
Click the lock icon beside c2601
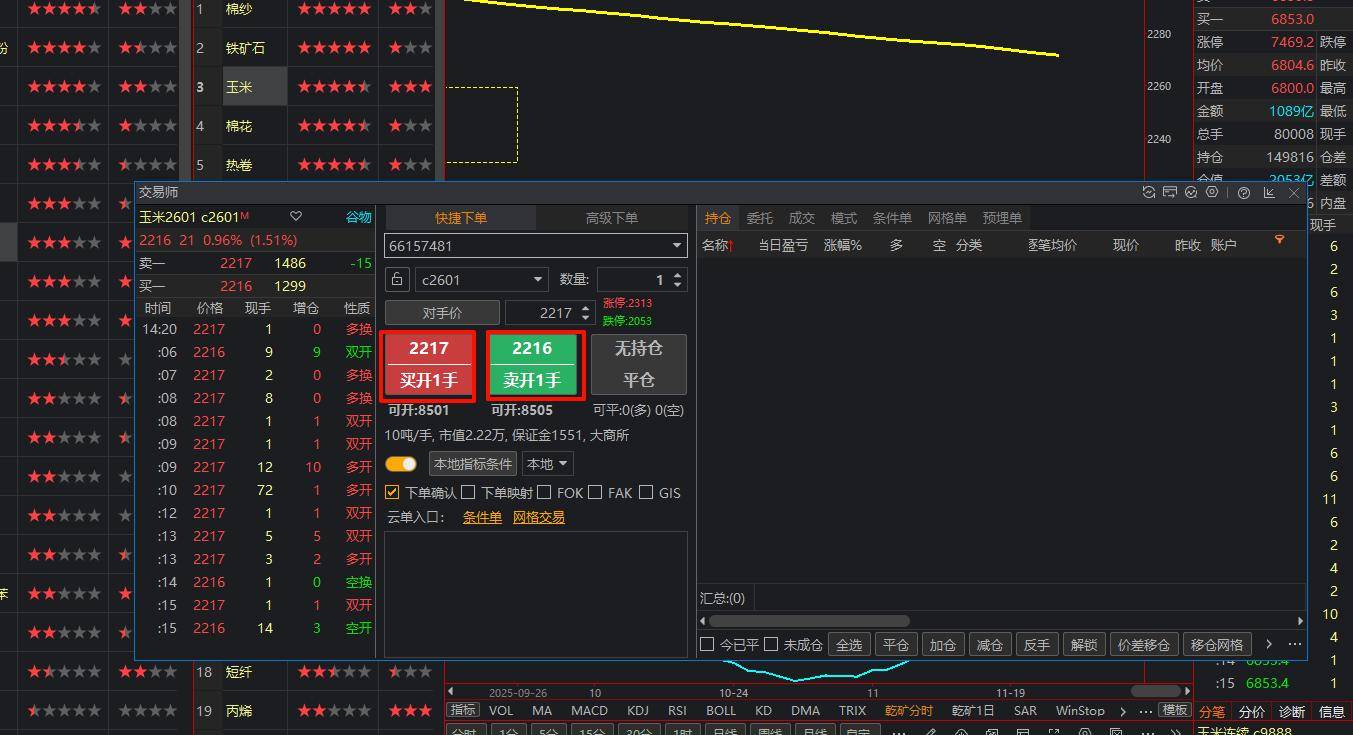click(397, 280)
